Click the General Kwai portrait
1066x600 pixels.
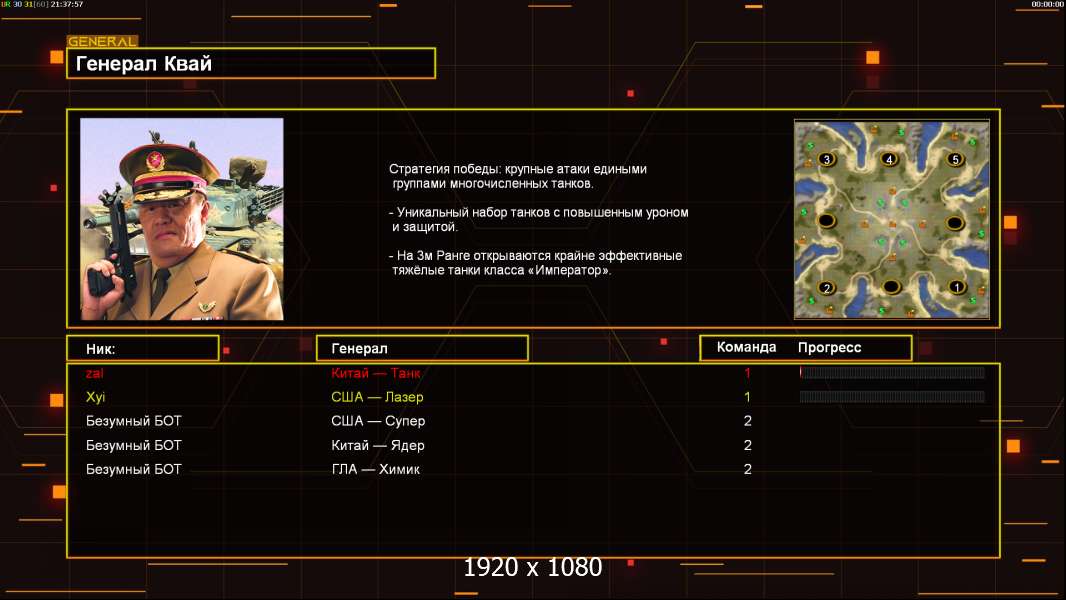point(182,219)
